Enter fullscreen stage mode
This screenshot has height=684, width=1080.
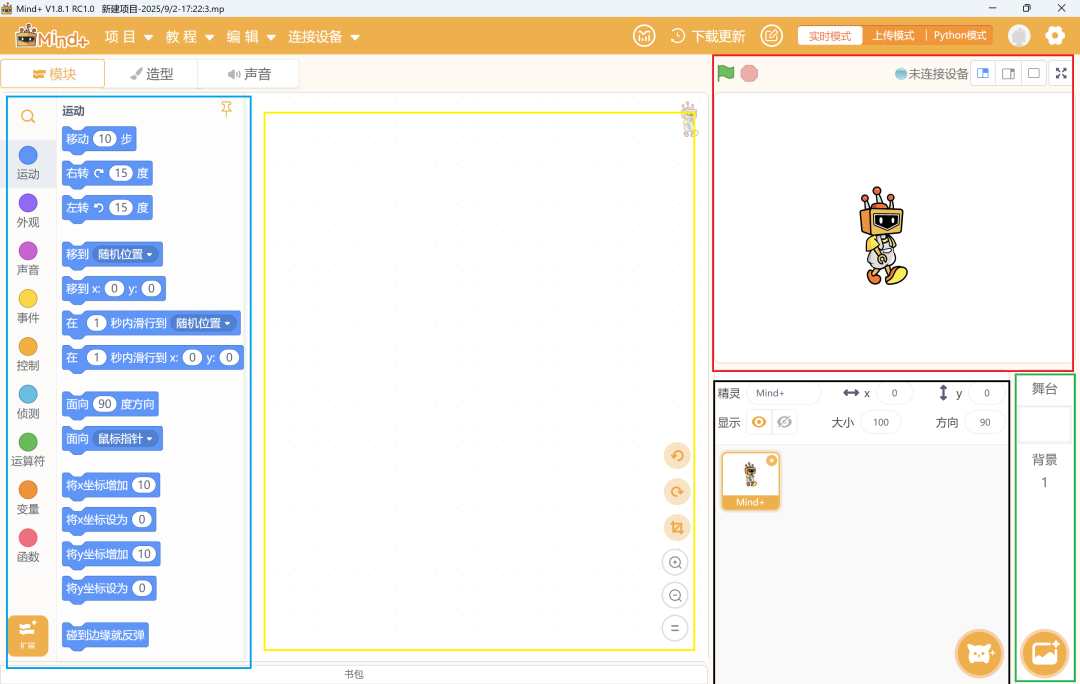point(1061,73)
